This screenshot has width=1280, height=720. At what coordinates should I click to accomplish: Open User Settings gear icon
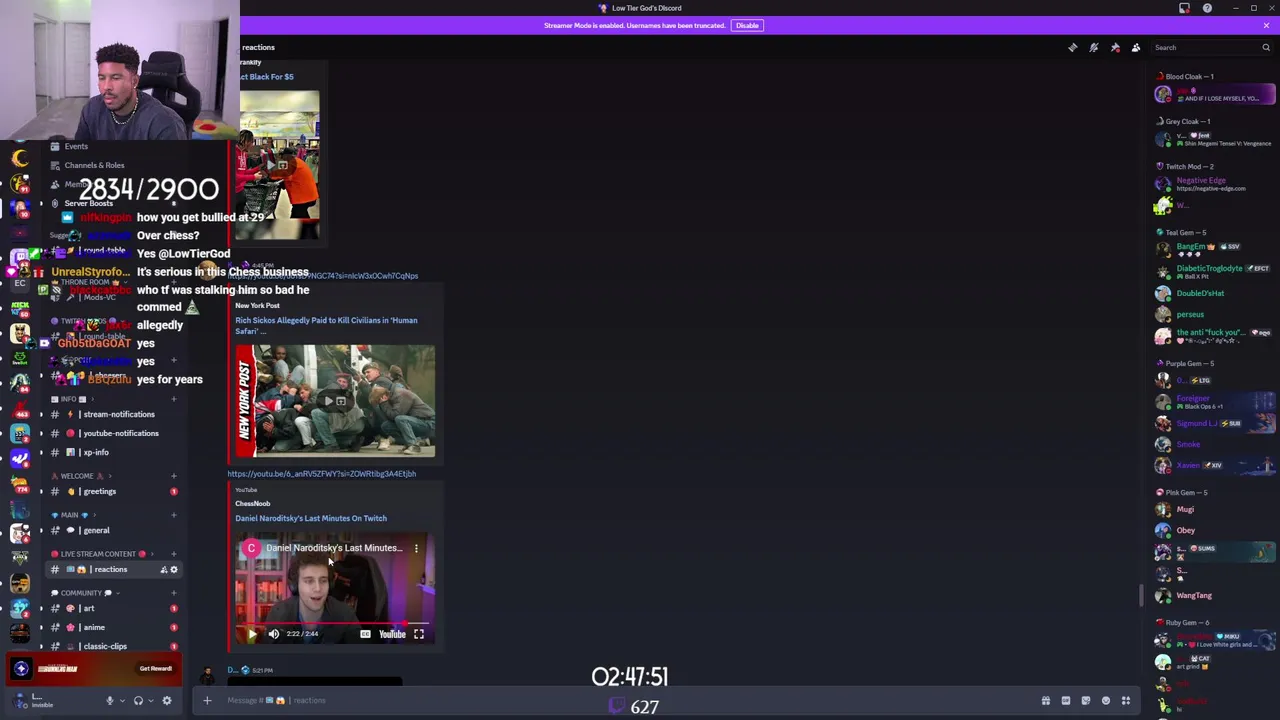(x=167, y=701)
